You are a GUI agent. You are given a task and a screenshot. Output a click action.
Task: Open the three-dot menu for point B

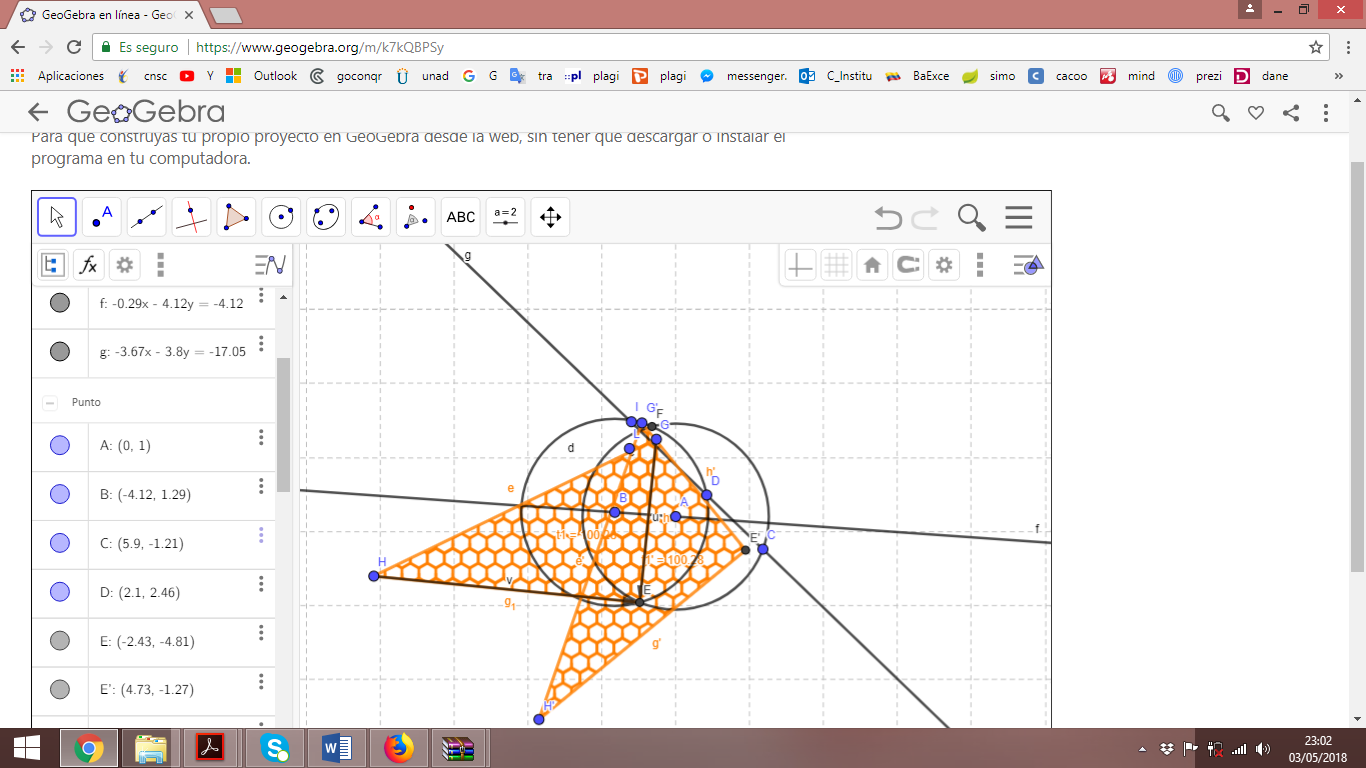tap(260, 486)
